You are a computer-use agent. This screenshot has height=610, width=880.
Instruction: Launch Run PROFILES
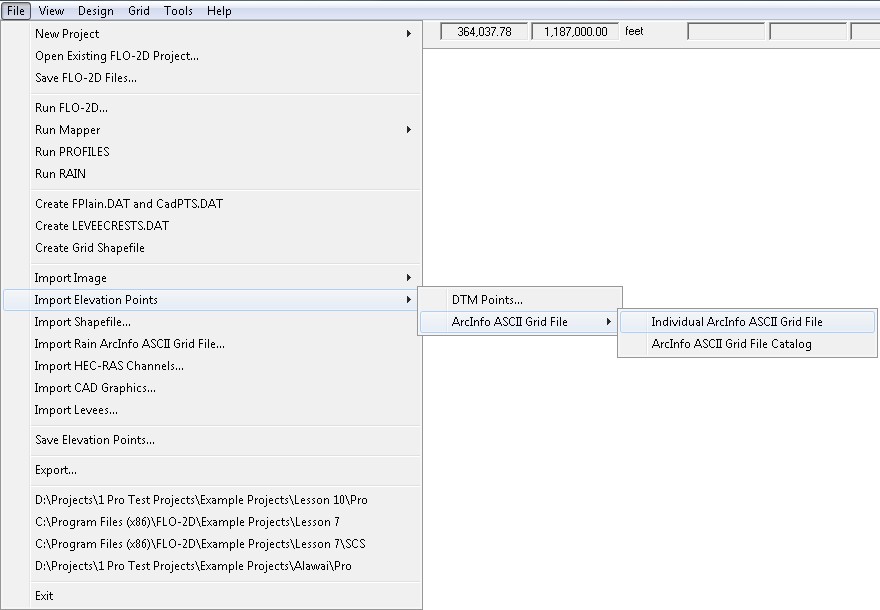coord(72,152)
